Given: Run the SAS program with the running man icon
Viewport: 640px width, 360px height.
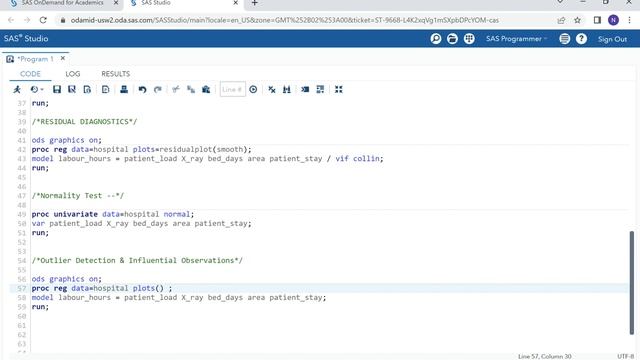Looking at the screenshot, I should tap(17, 89).
